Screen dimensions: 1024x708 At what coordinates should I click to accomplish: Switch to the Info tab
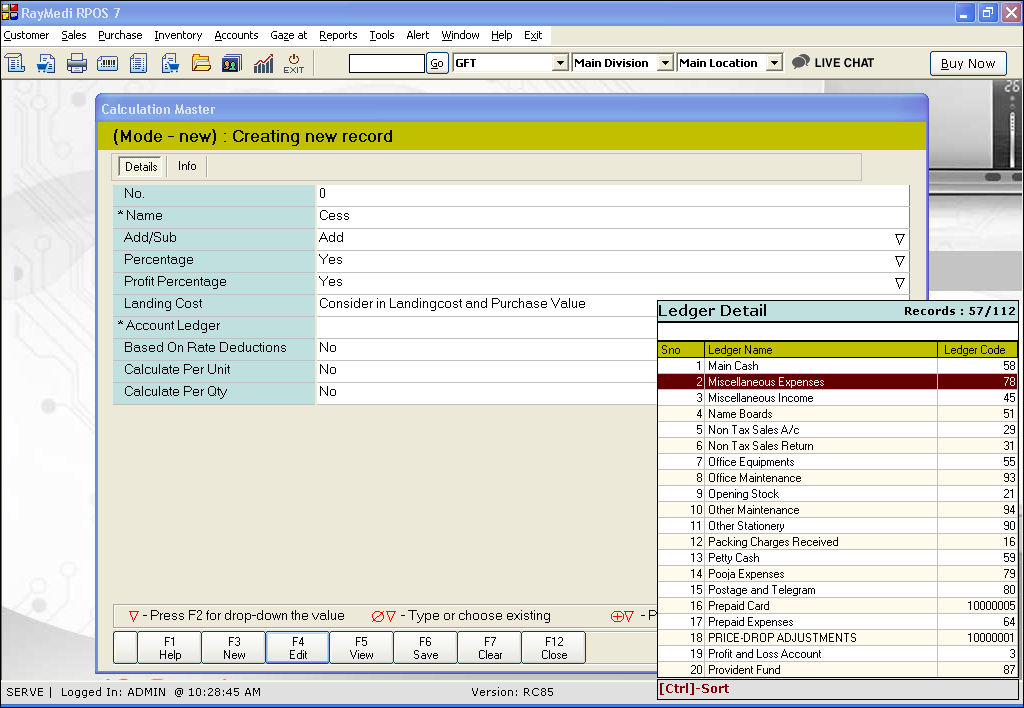(x=187, y=166)
